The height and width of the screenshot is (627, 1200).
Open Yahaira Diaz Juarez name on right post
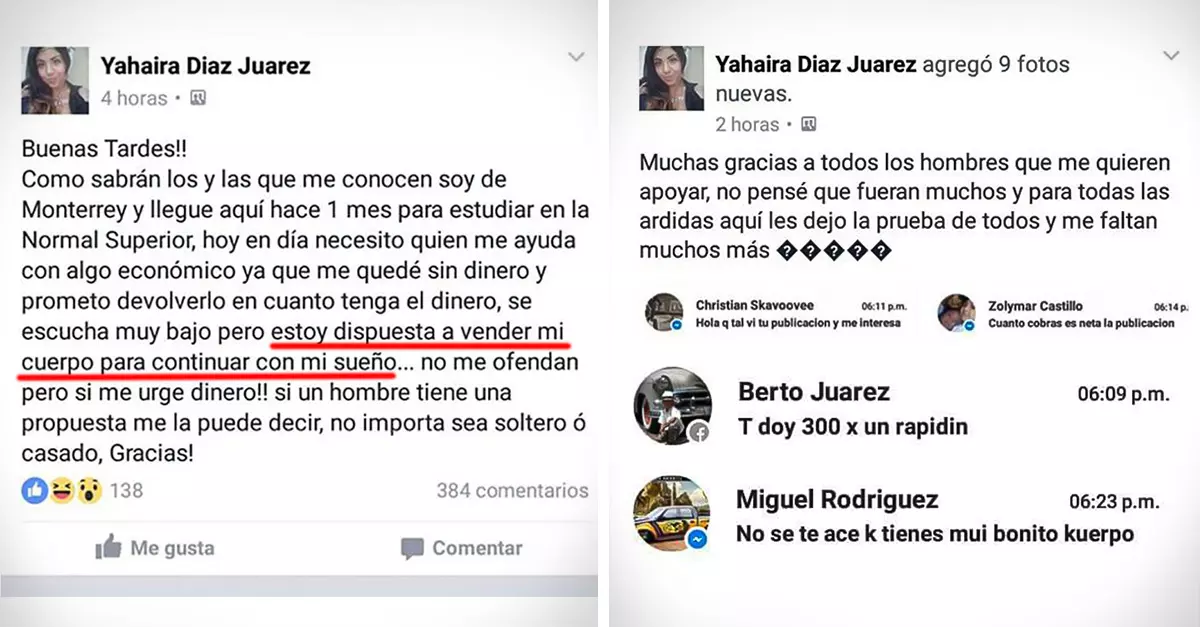(816, 65)
